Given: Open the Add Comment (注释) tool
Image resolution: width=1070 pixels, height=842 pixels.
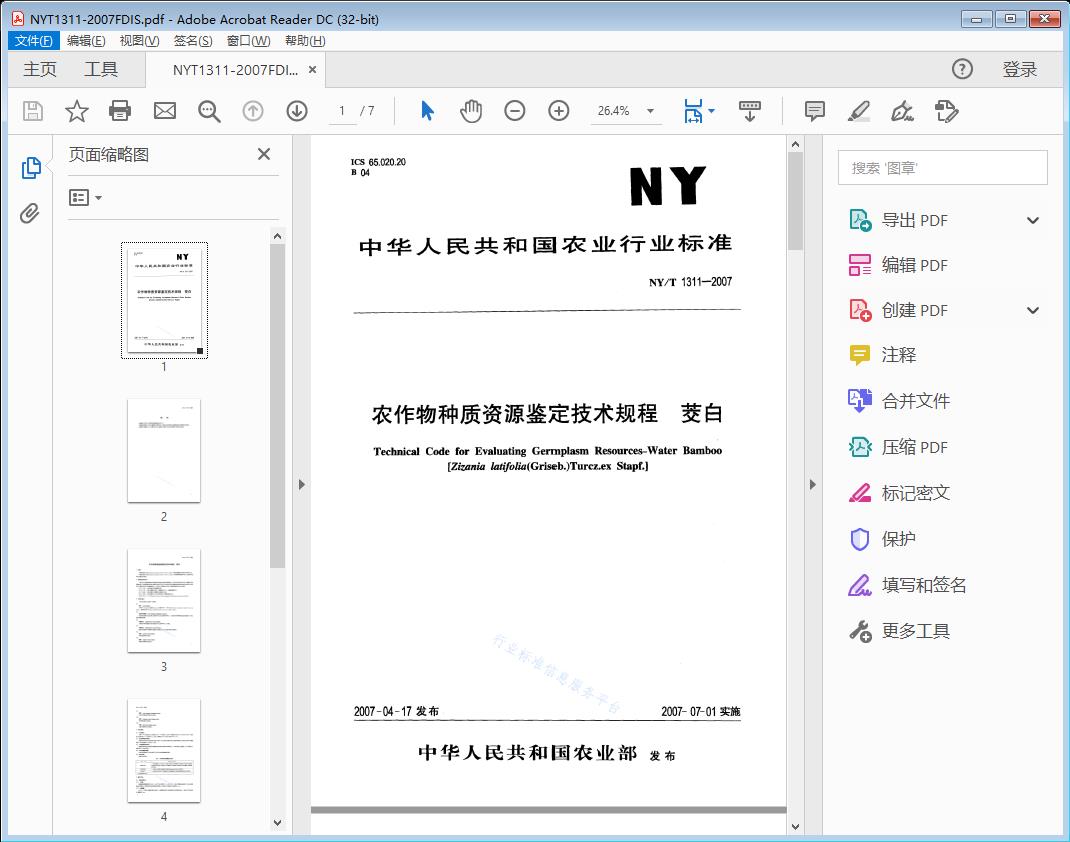Looking at the screenshot, I should point(814,111).
